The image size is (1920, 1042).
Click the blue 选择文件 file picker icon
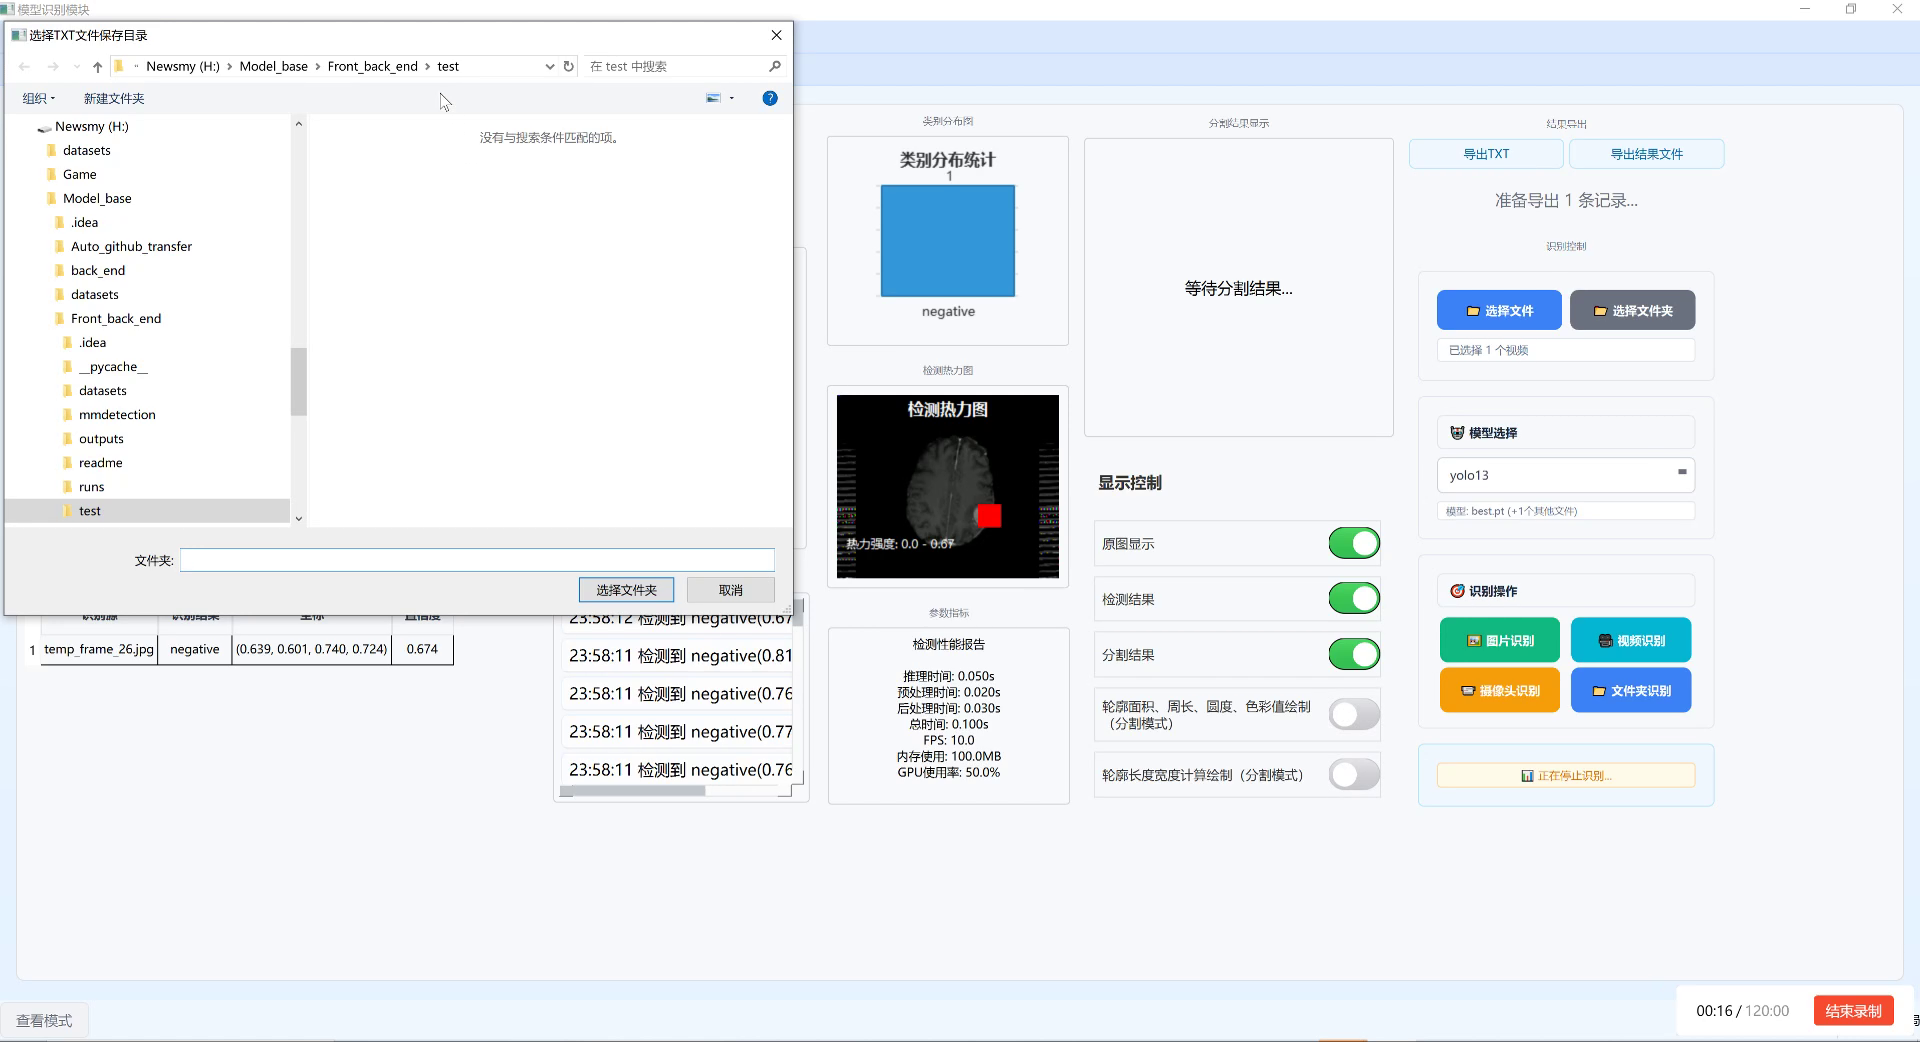click(x=1470, y=310)
